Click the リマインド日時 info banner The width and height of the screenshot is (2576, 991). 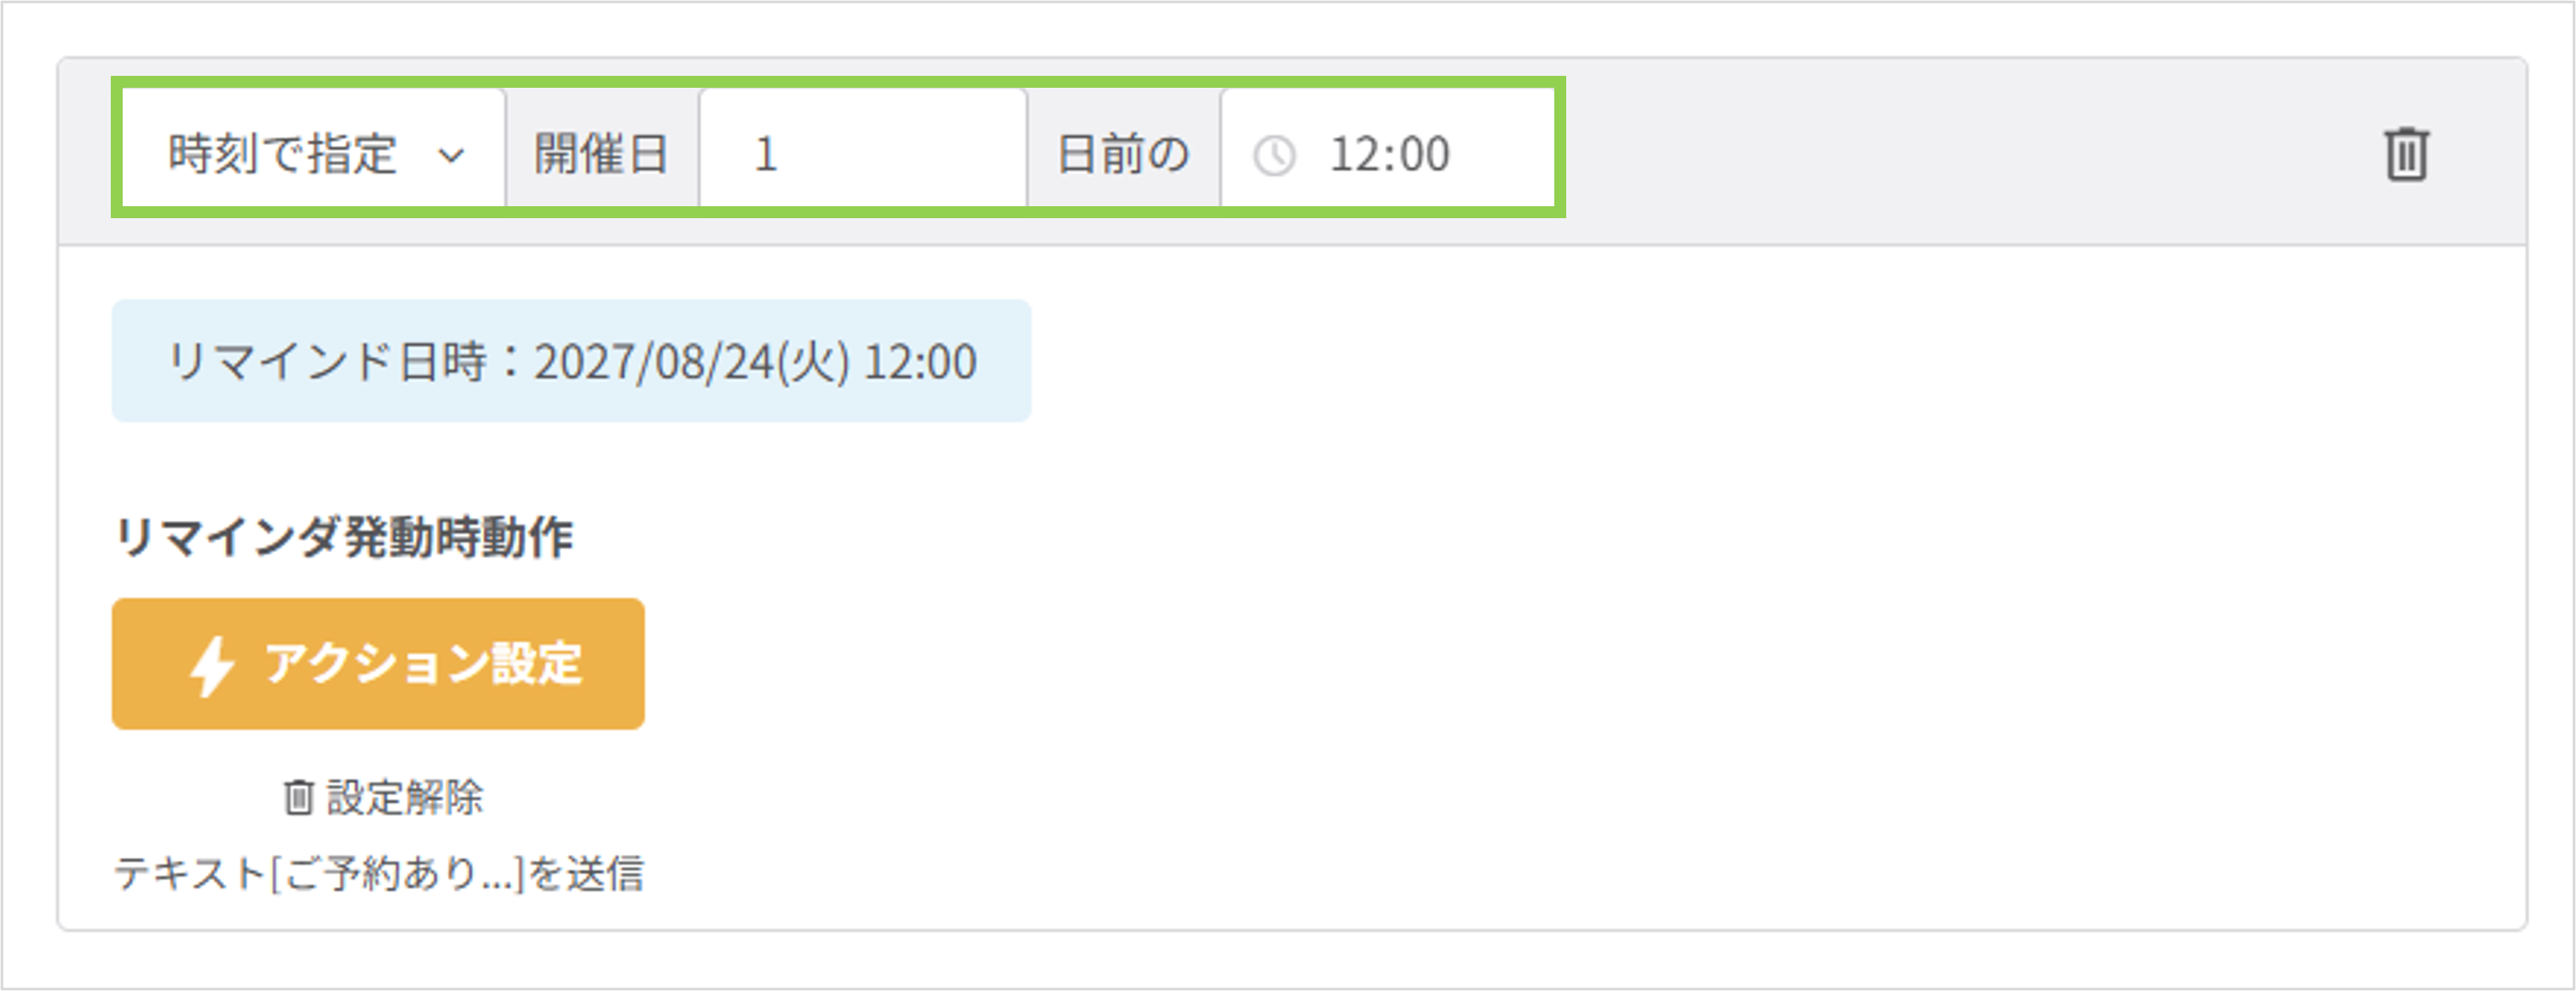click(x=571, y=360)
